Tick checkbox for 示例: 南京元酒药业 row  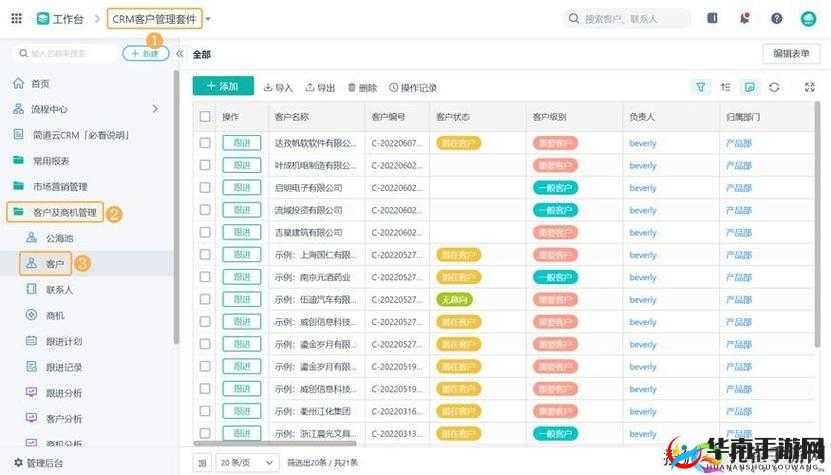(x=205, y=277)
